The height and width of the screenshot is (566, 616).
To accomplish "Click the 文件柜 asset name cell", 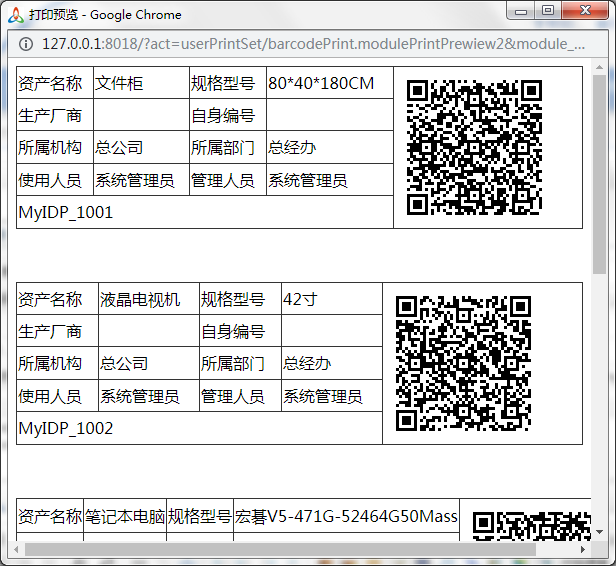I will click(x=140, y=83).
